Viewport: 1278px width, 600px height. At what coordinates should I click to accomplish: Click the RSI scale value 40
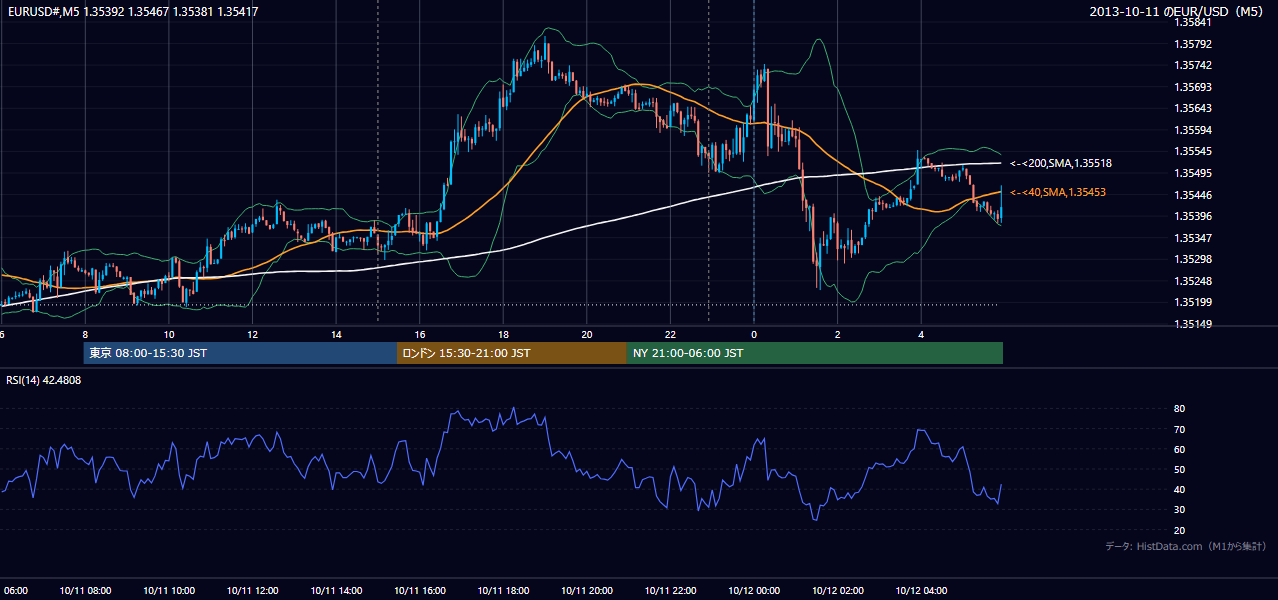point(1179,489)
